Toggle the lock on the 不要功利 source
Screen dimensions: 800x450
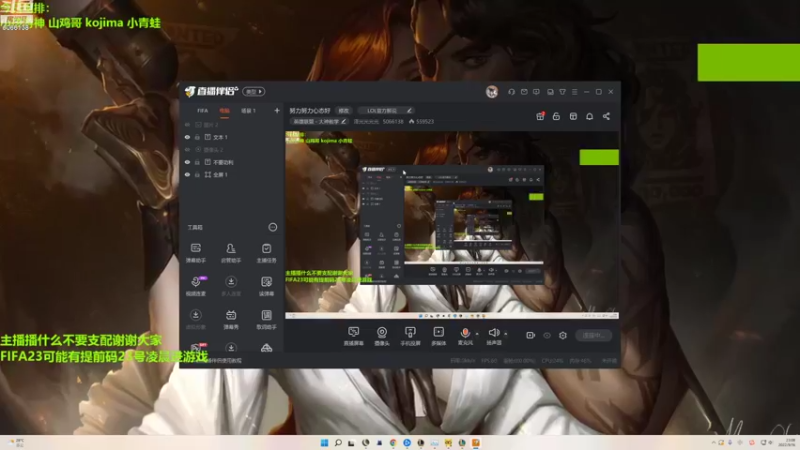(x=197, y=162)
